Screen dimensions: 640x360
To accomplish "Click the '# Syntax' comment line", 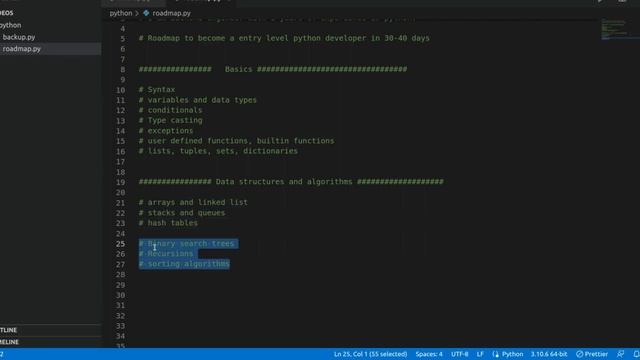I will (x=157, y=89).
